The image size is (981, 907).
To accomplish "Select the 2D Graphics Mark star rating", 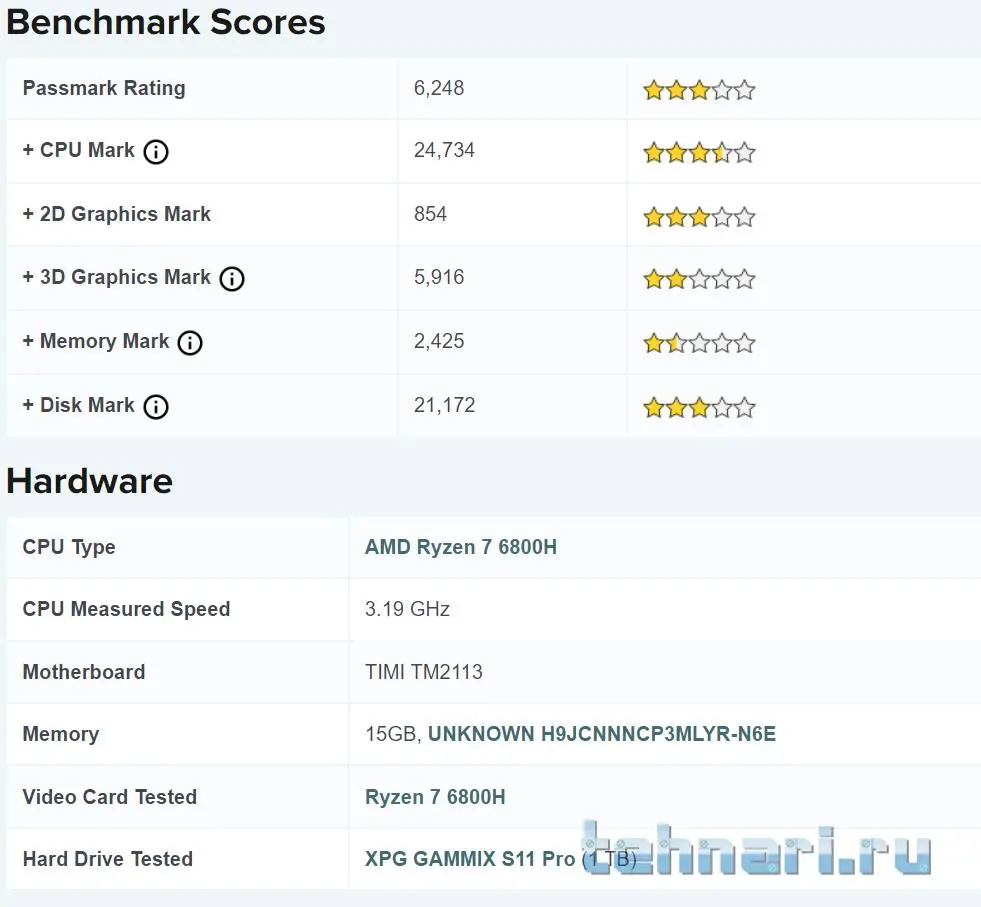I will coord(699,217).
